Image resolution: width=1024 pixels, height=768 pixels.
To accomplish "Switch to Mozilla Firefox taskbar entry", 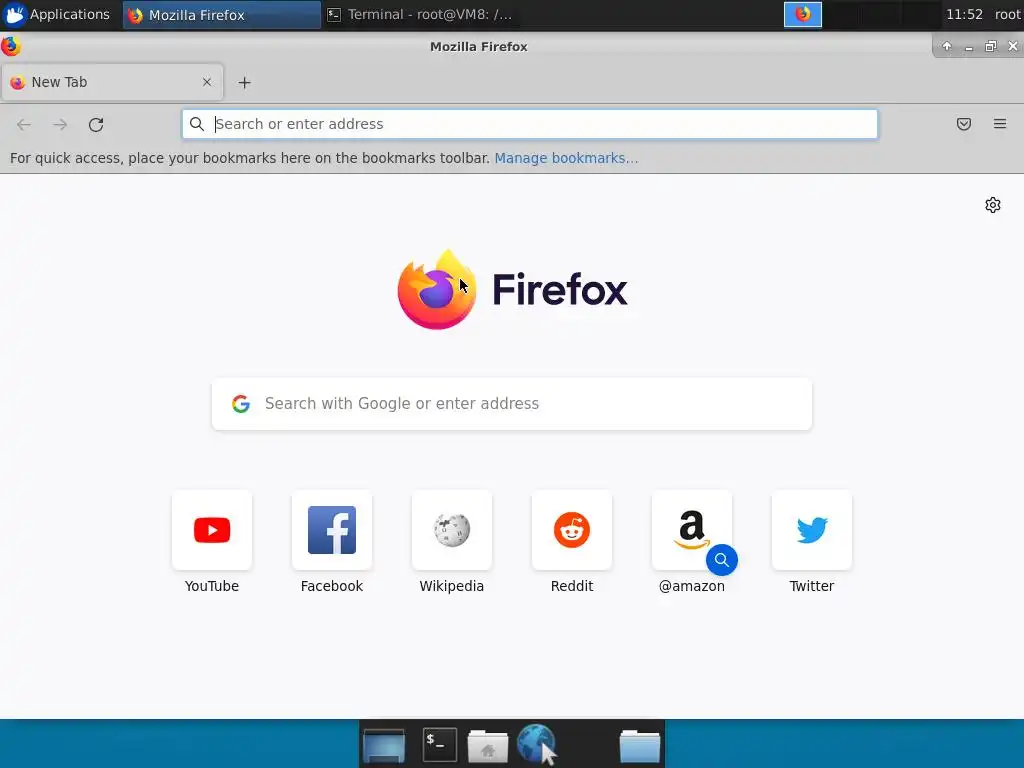I will tap(221, 14).
